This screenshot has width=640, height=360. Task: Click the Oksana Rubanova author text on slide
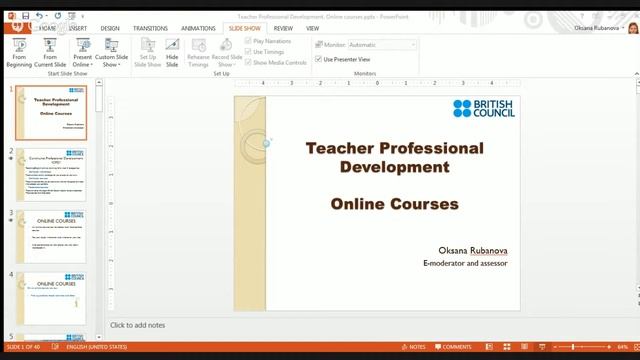(473, 250)
